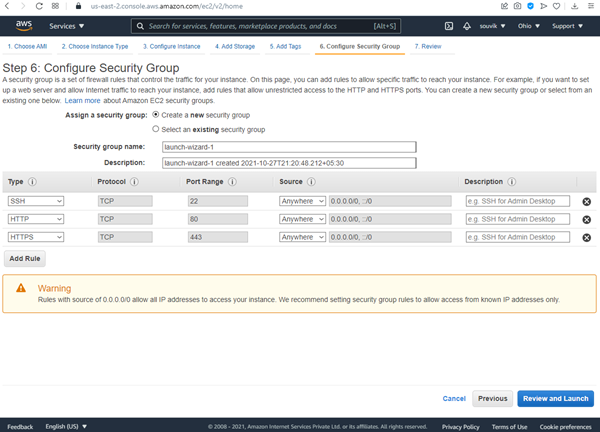The image size is (600, 432).
Task: Click the browser send flow icon
Action: (x=543, y=6)
